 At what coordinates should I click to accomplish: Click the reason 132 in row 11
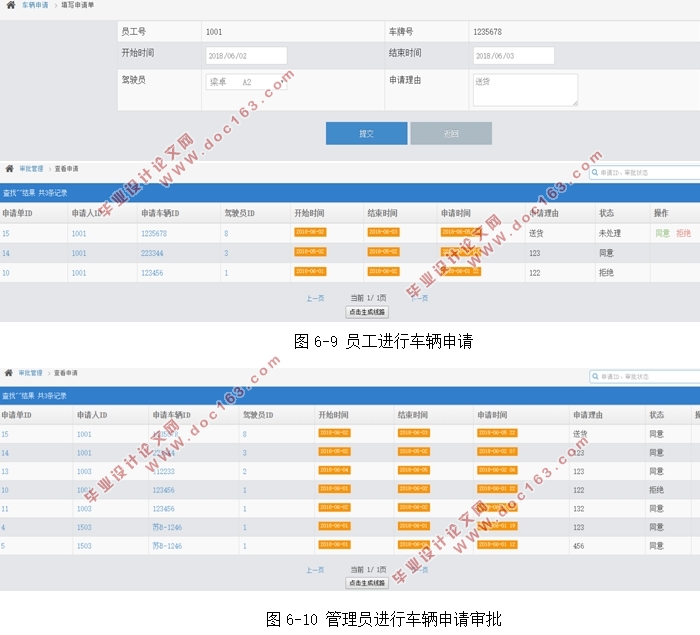[x=579, y=509]
